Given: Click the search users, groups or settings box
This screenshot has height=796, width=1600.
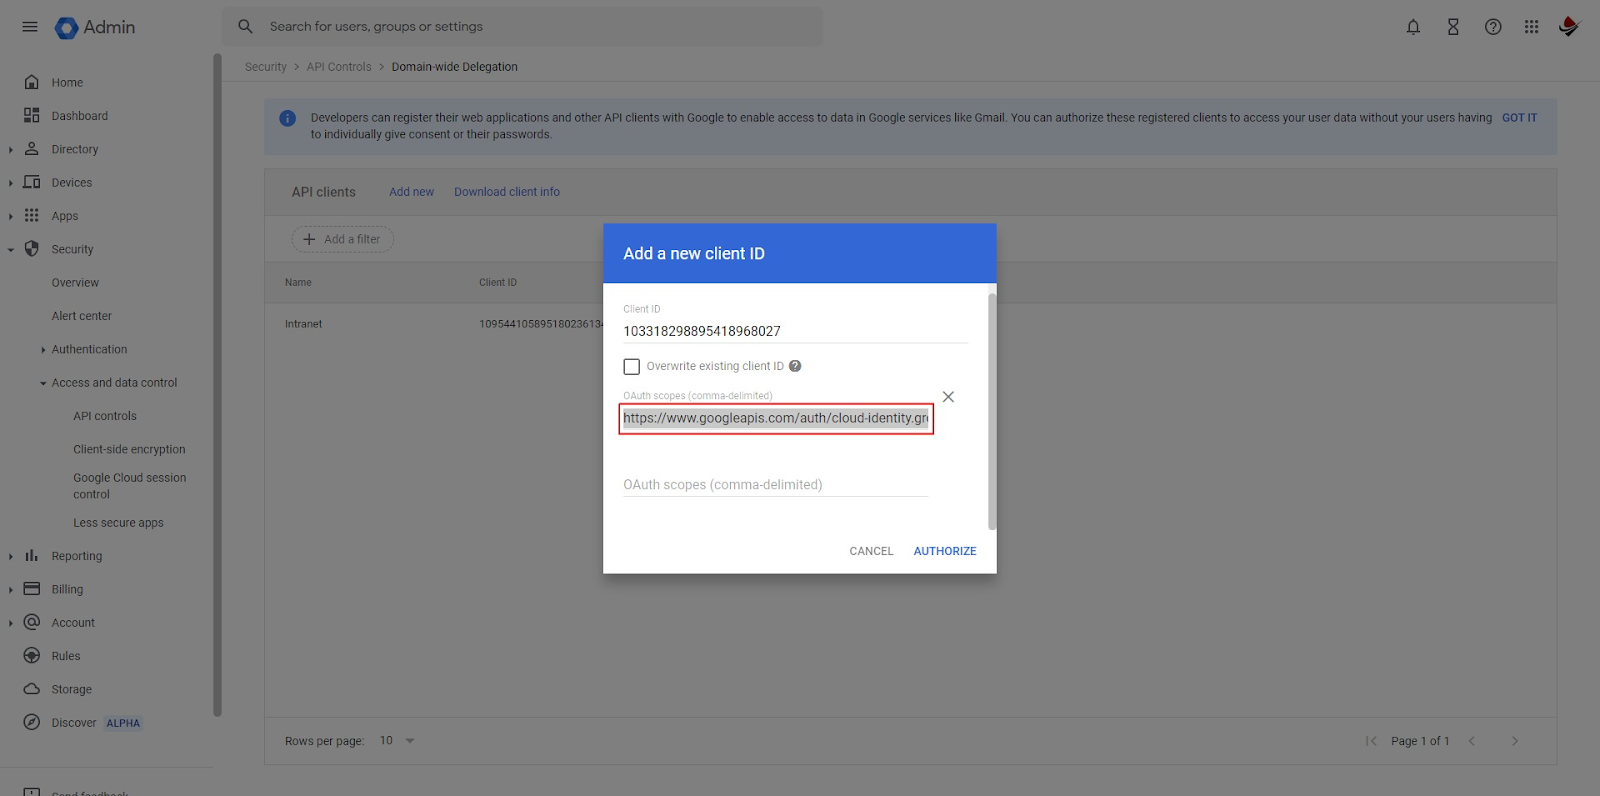Looking at the screenshot, I should pyautogui.click(x=523, y=27).
